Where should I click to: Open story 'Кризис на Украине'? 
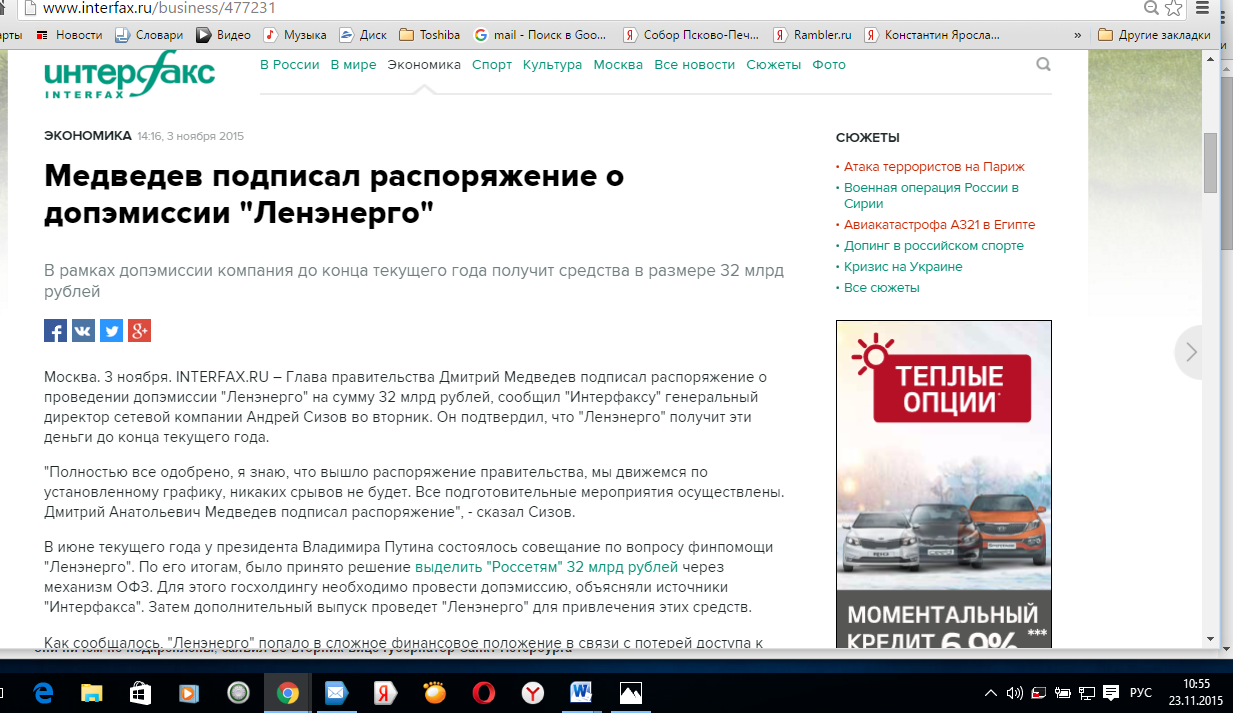903,267
